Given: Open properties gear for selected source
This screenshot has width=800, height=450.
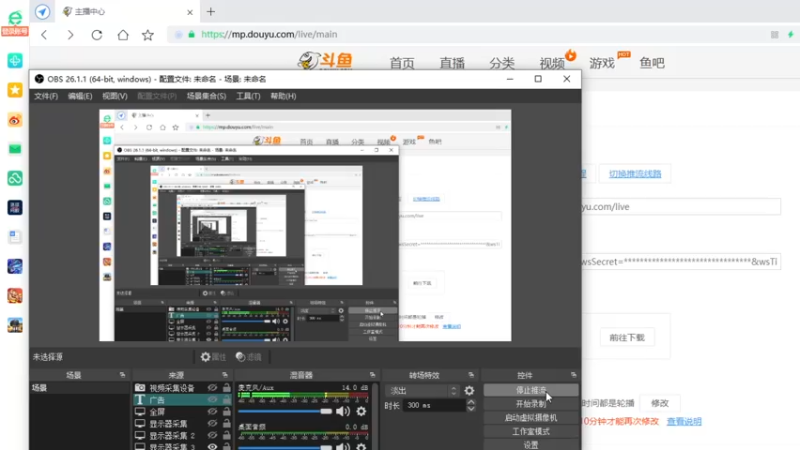Looking at the screenshot, I should click(x=206, y=357).
